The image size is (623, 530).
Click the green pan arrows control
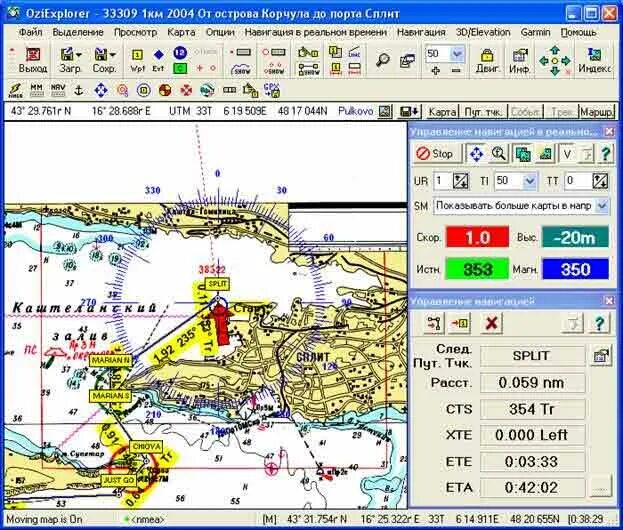click(x=555, y=61)
